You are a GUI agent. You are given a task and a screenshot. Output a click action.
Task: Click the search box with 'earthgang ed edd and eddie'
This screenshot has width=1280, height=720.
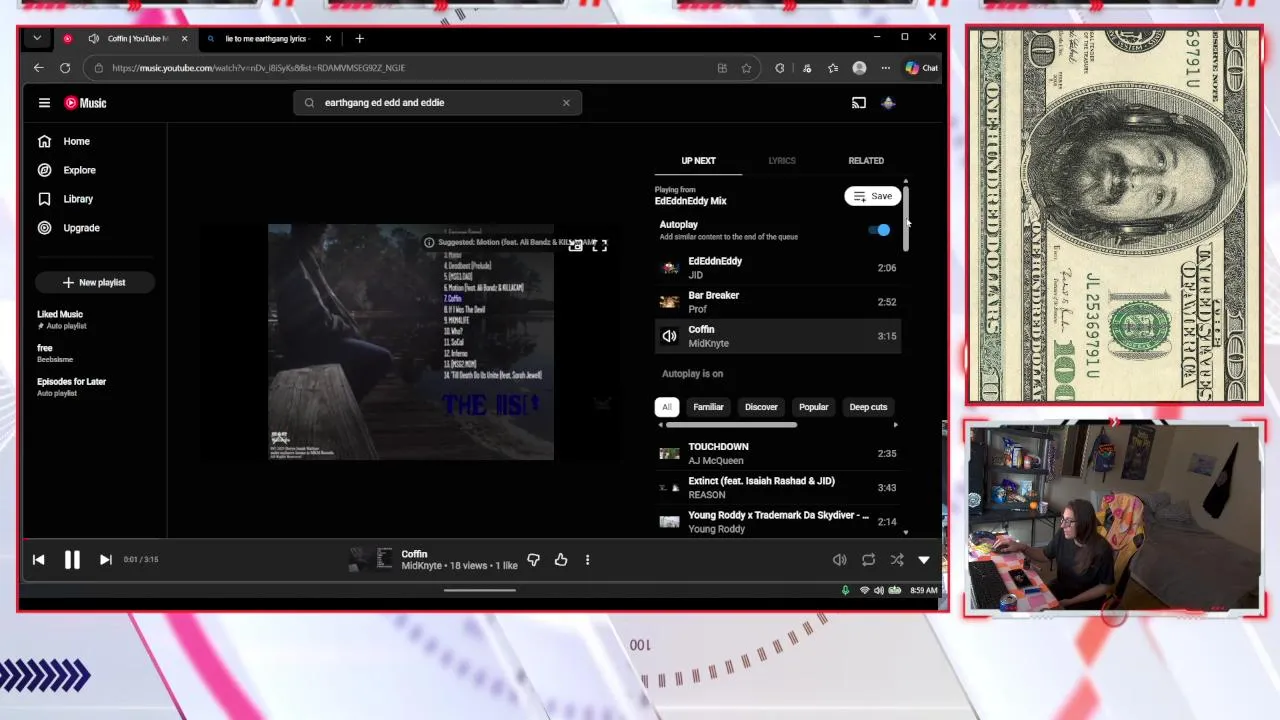click(437, 102)
